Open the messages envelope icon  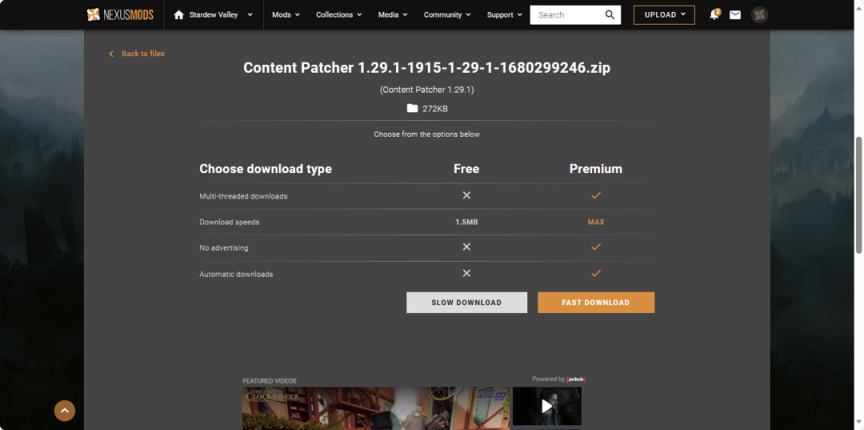735,15
